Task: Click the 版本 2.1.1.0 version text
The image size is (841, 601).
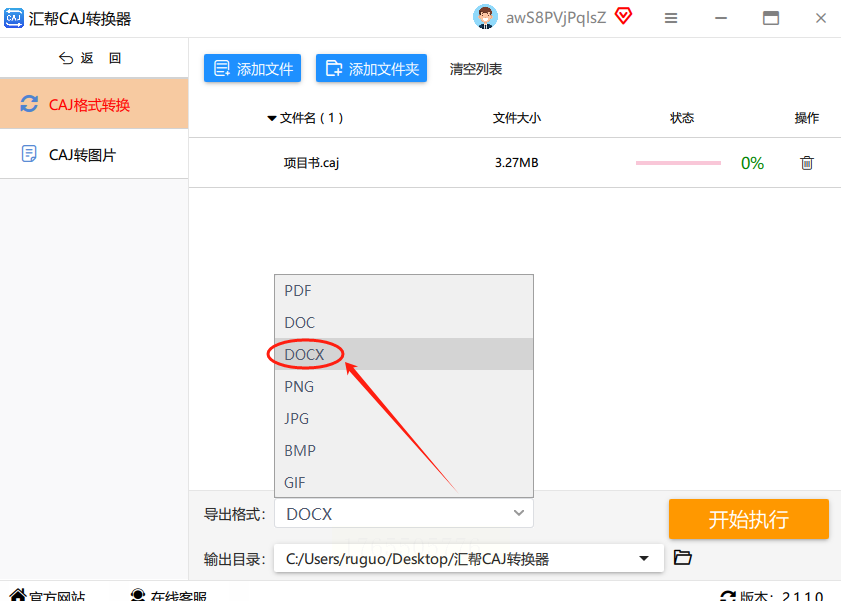Action: 781,596
